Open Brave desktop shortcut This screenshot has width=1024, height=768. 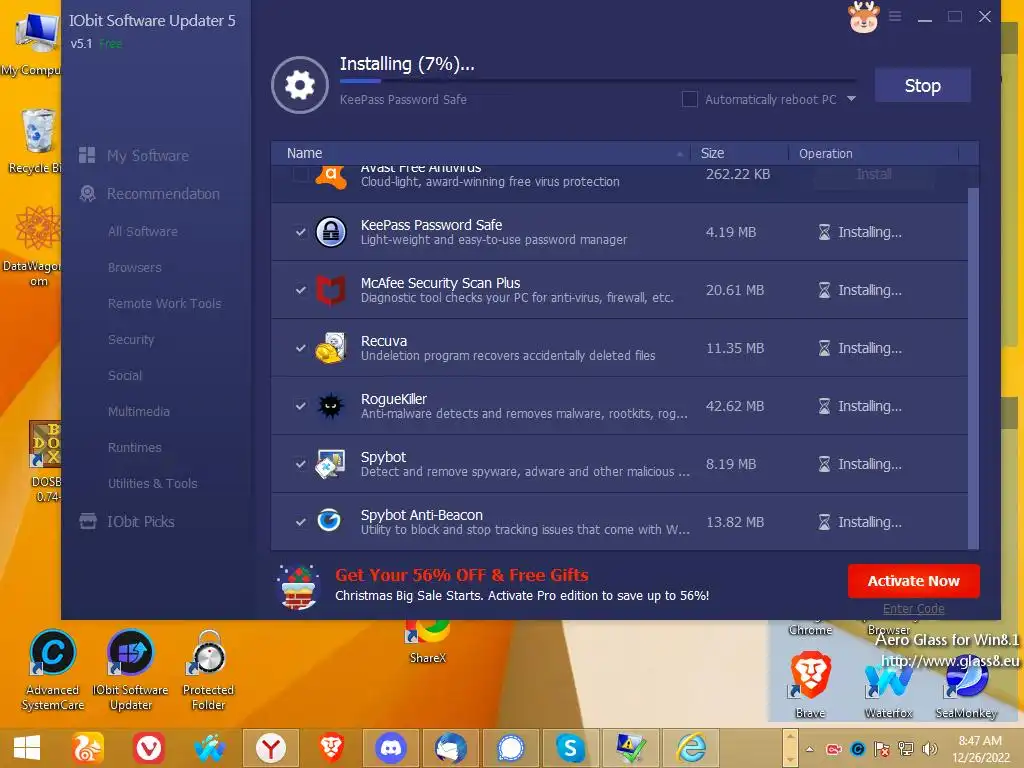[810, 686]
